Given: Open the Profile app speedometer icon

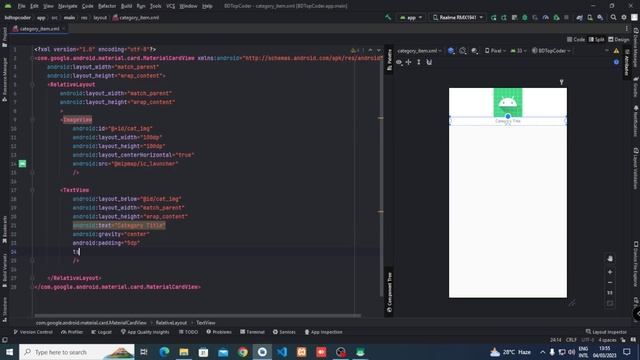Looking at the screenshot, I should click(x=546, y=18).
